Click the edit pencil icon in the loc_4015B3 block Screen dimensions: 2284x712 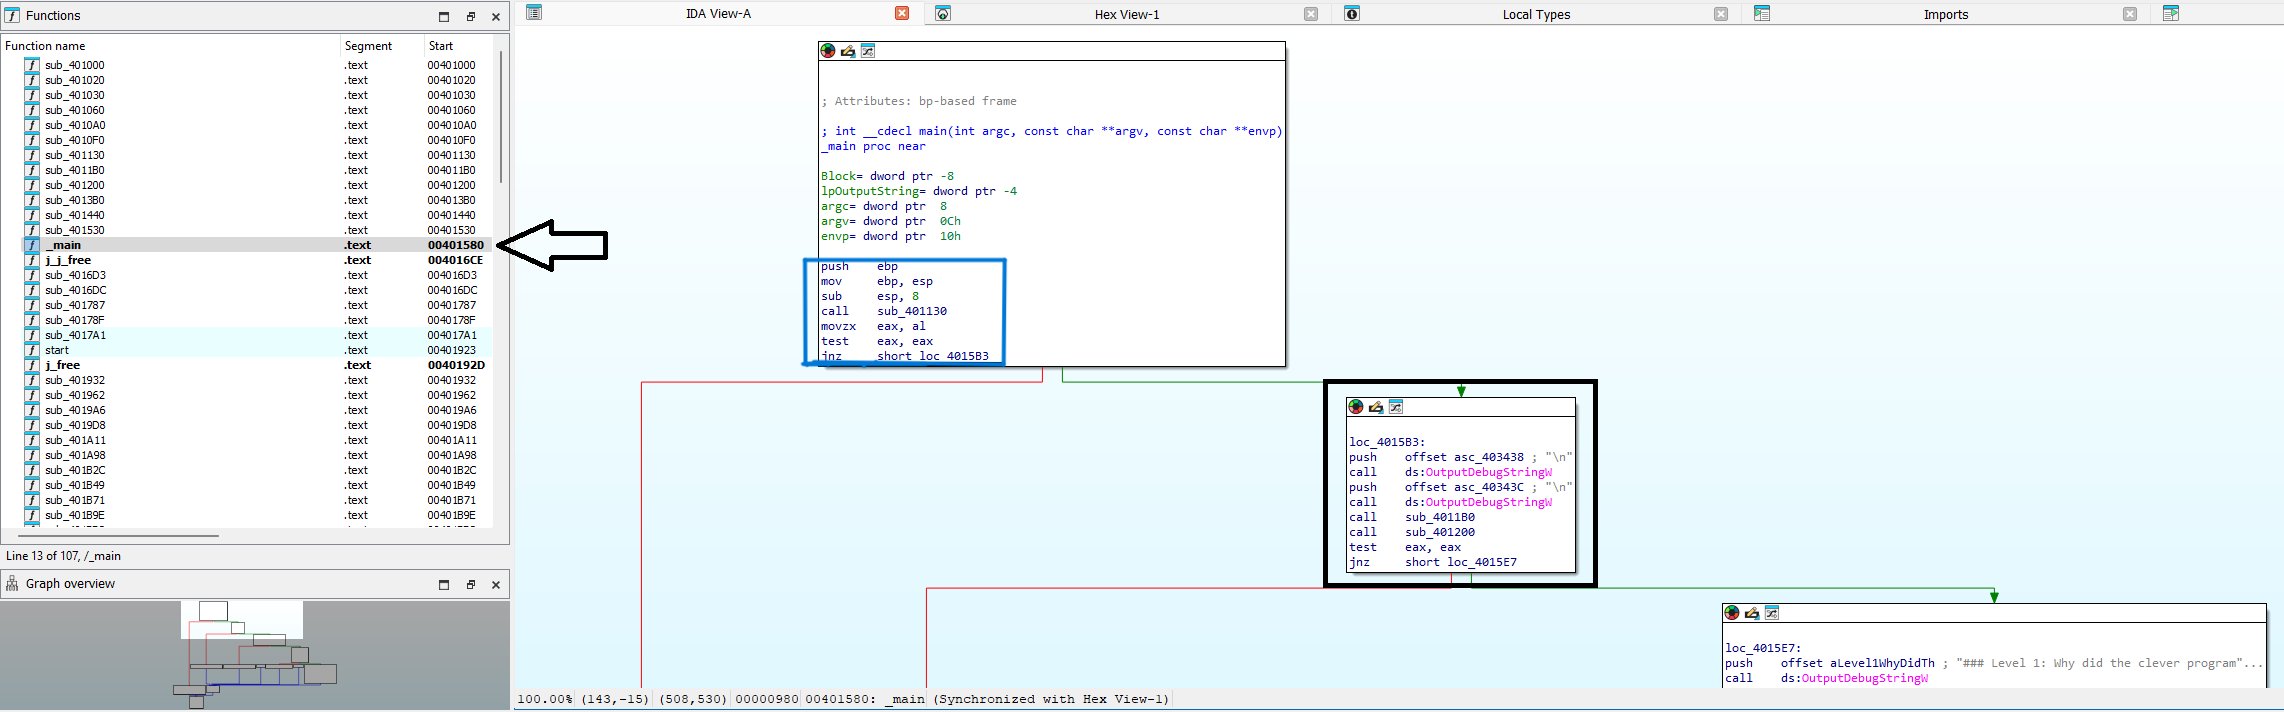[x=1376, y=407]
